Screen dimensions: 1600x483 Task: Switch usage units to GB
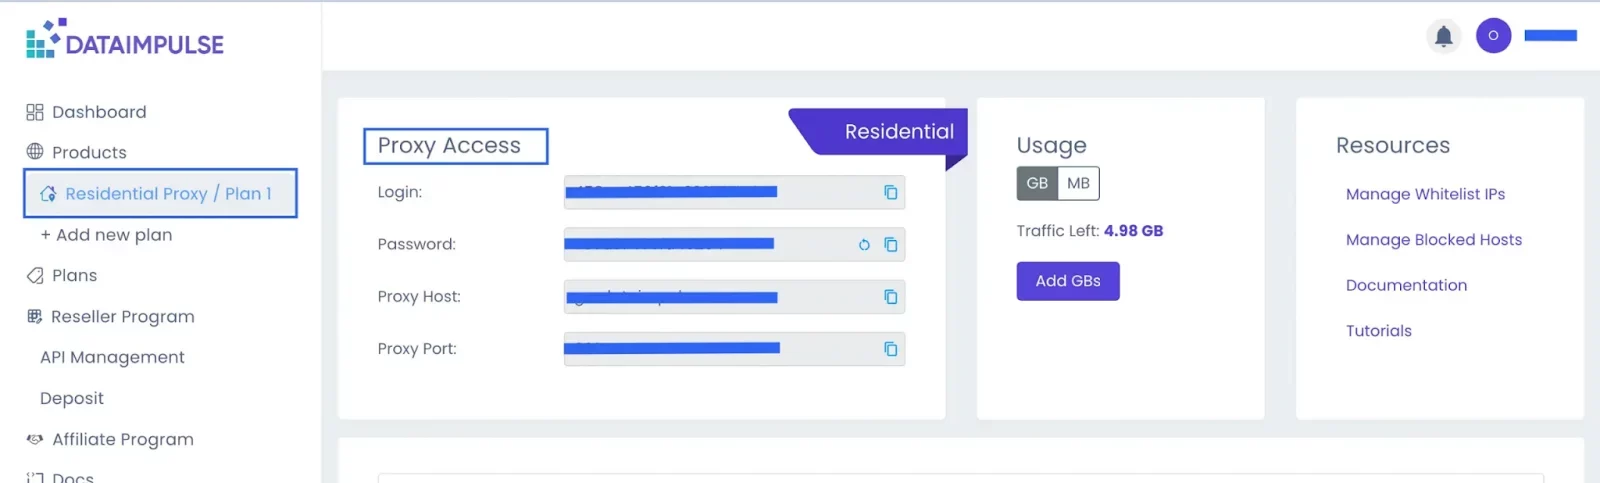(1037, 183)
